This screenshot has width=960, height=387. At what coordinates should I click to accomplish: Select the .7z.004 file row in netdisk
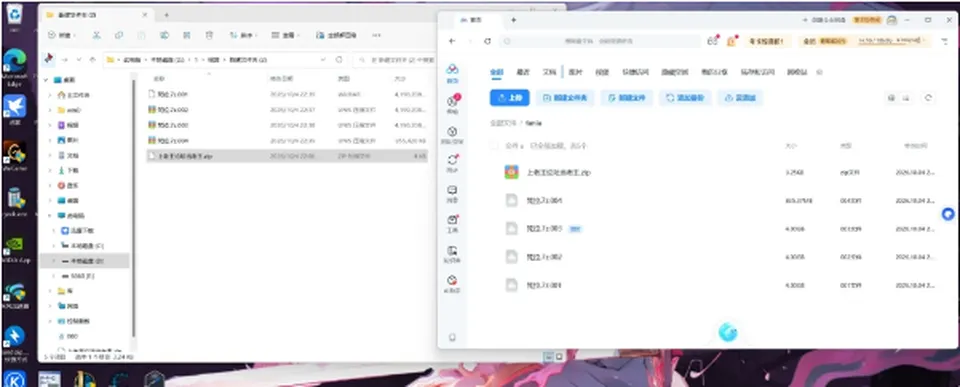coord(712,201)
